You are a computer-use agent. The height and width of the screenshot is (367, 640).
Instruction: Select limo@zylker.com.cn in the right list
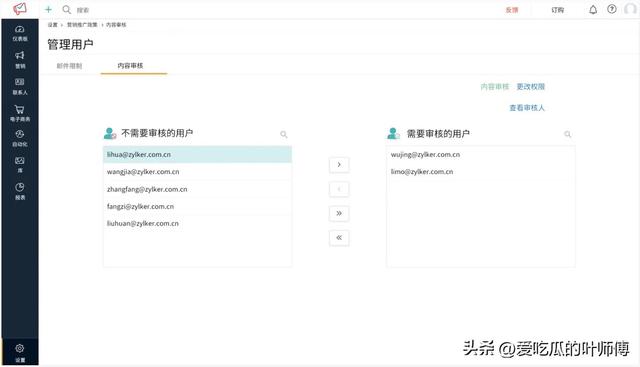click(481, 172)
